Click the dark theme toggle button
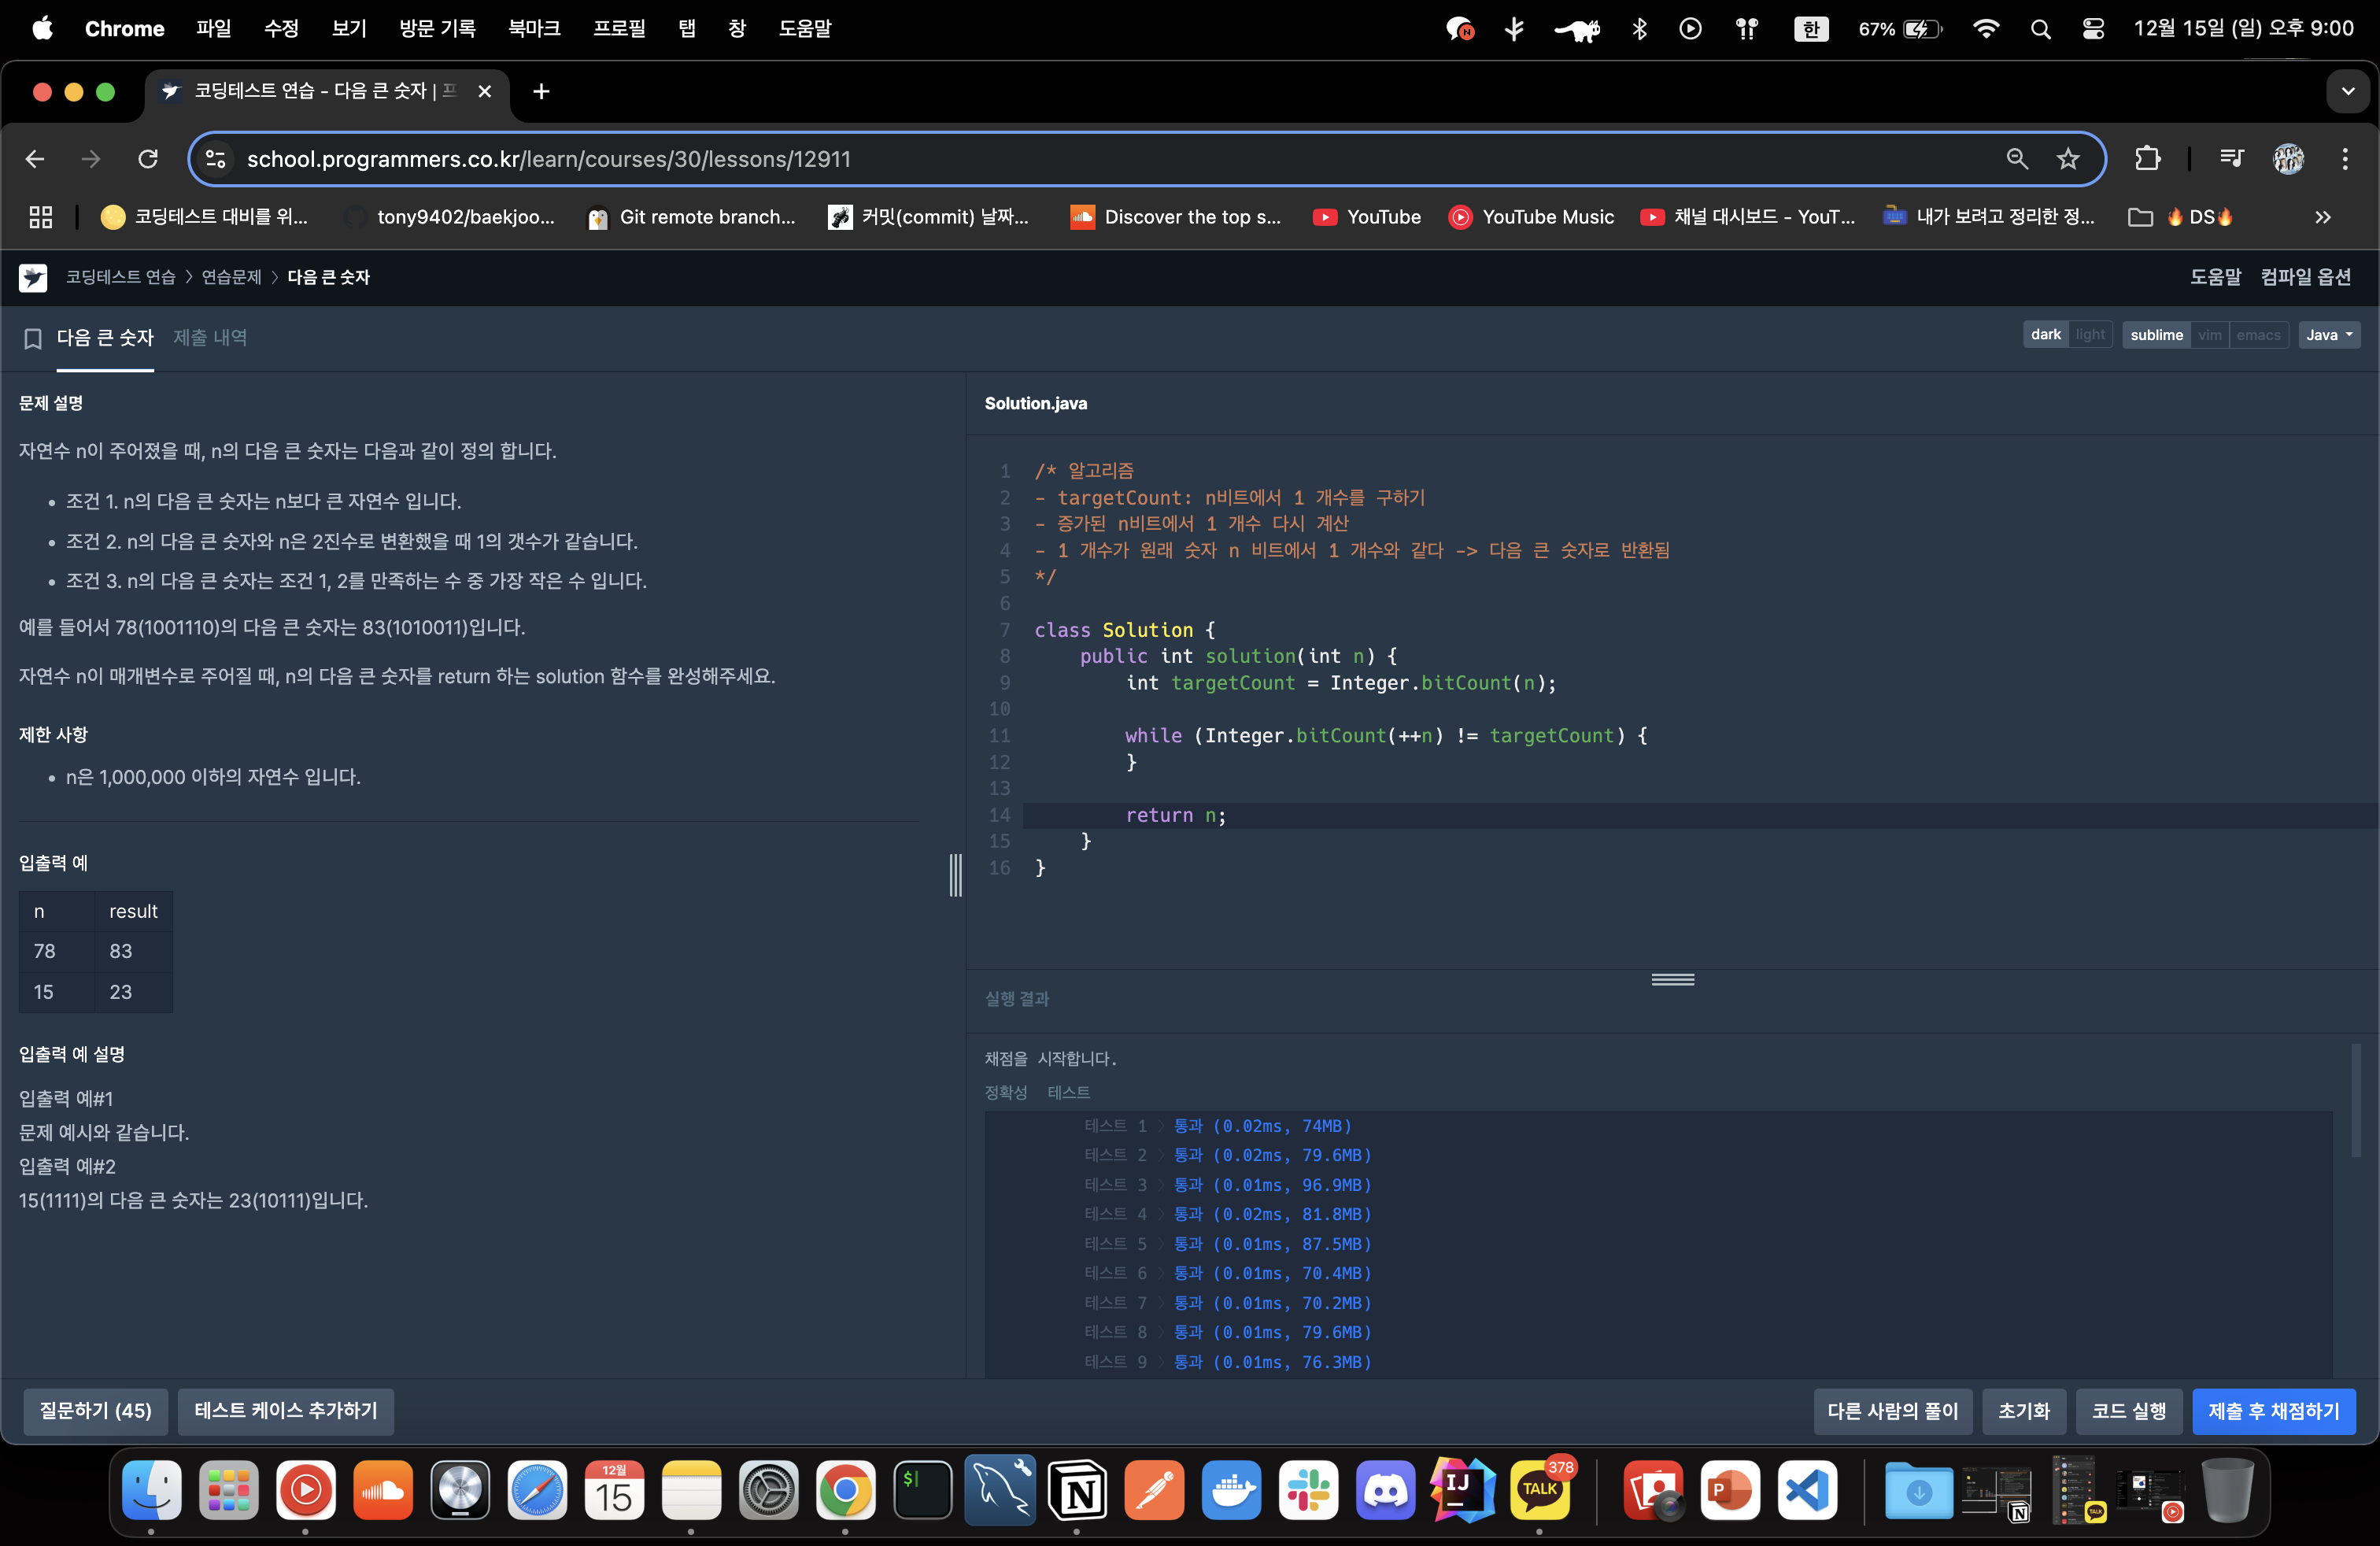The image size is (2380, 1546). tap(2043, 335)
